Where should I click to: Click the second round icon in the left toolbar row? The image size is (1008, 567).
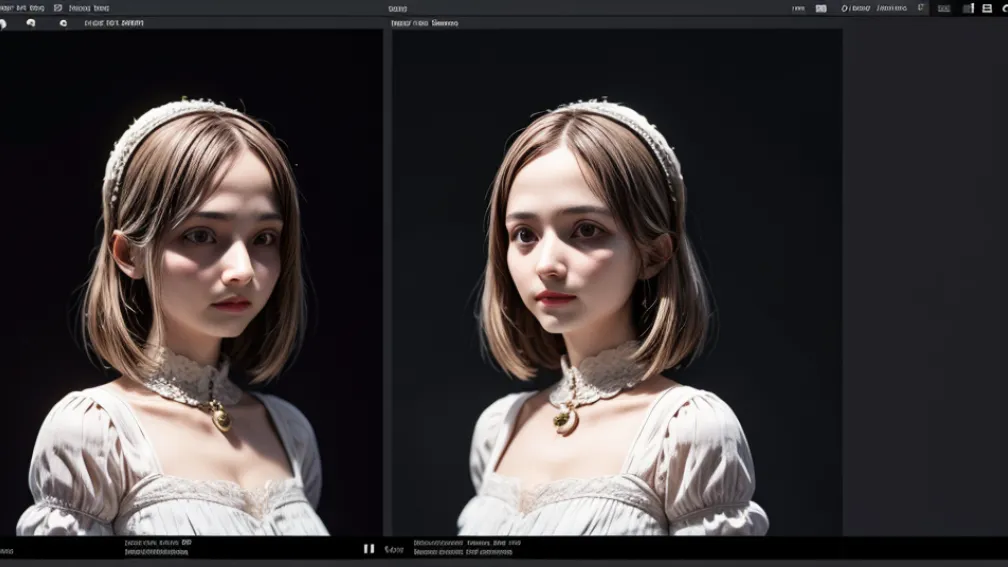point(31,23)
